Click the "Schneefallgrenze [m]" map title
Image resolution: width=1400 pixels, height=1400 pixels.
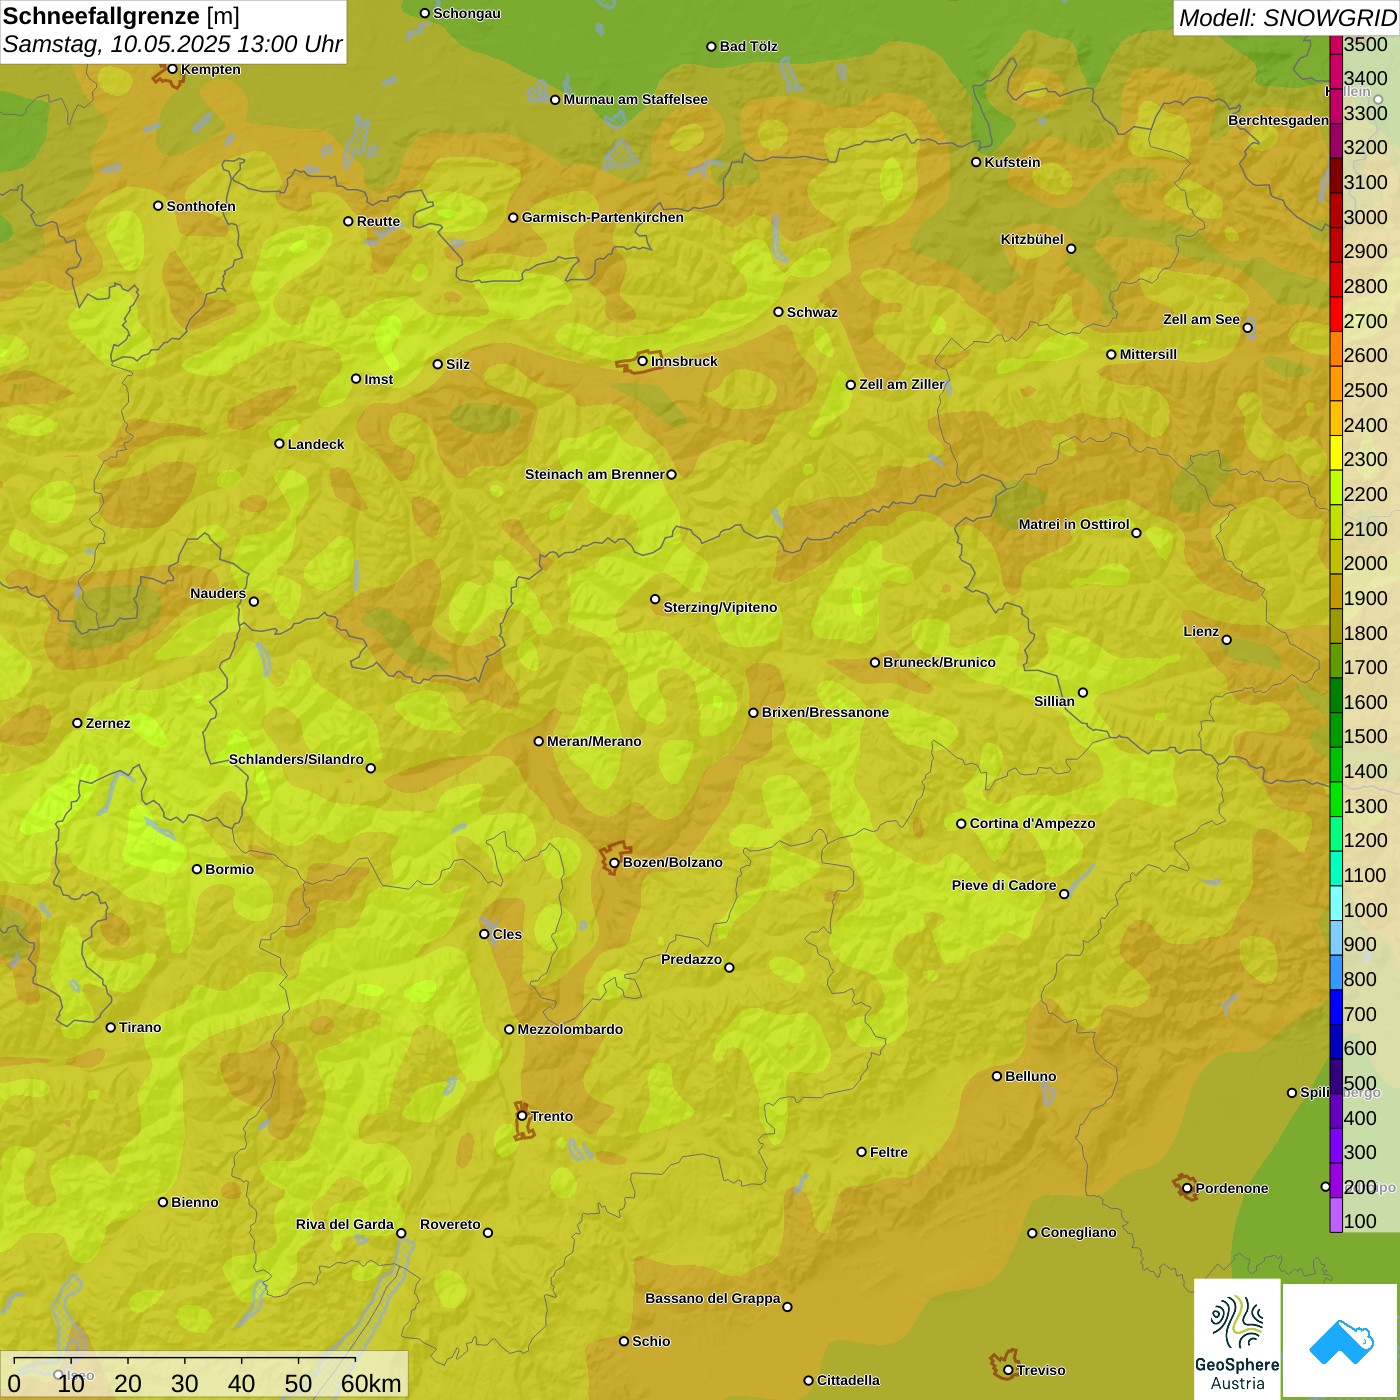pyautogui.click(x=121, y=16)
